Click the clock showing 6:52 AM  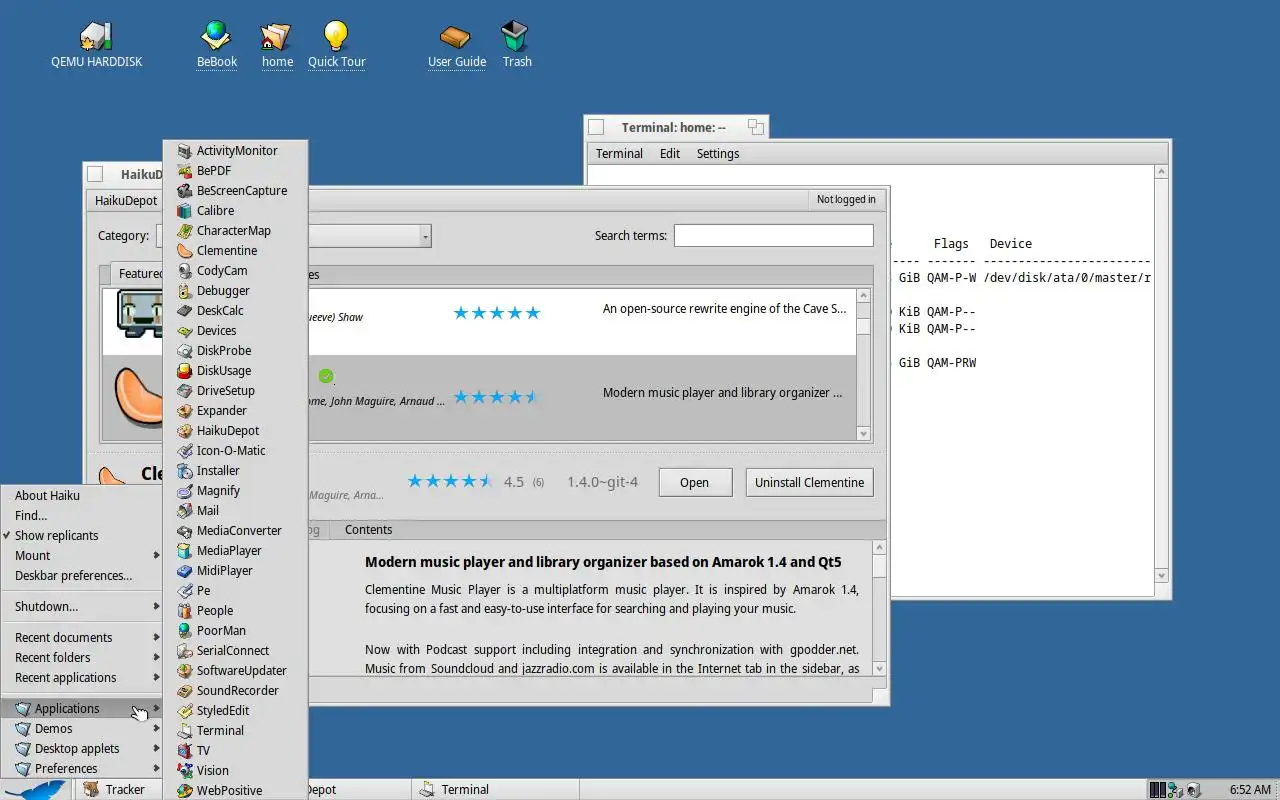point(1249,789)
